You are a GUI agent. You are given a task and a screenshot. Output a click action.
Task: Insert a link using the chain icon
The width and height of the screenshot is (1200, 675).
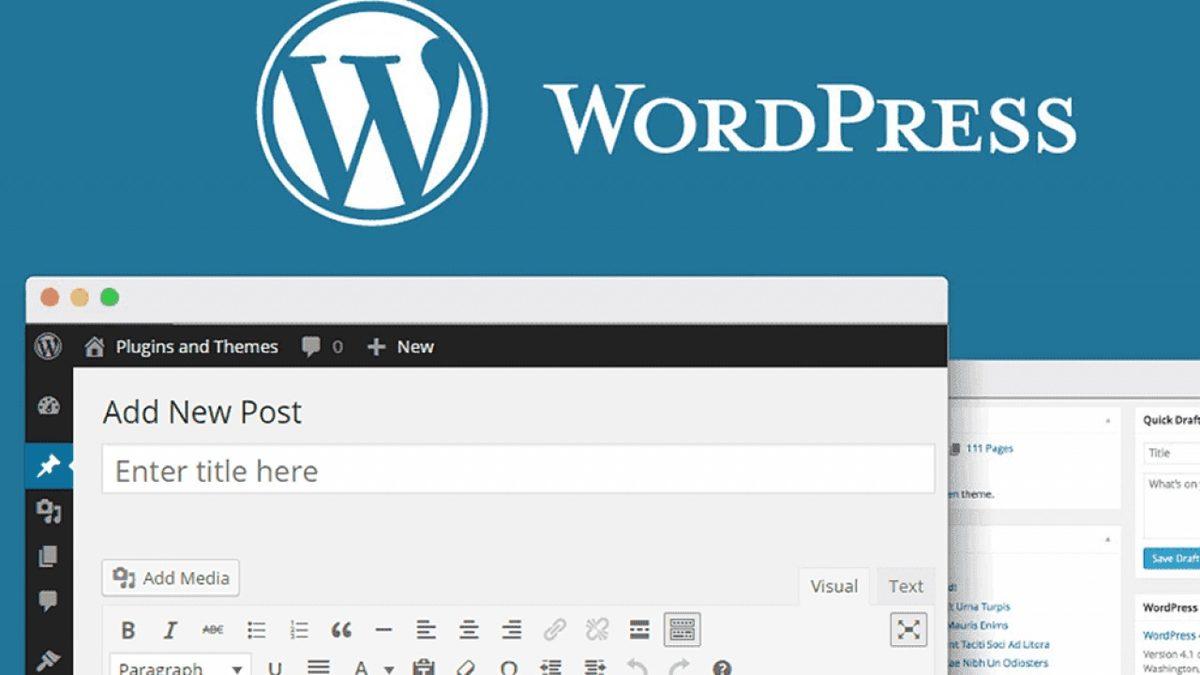click(x=553, y=630)
